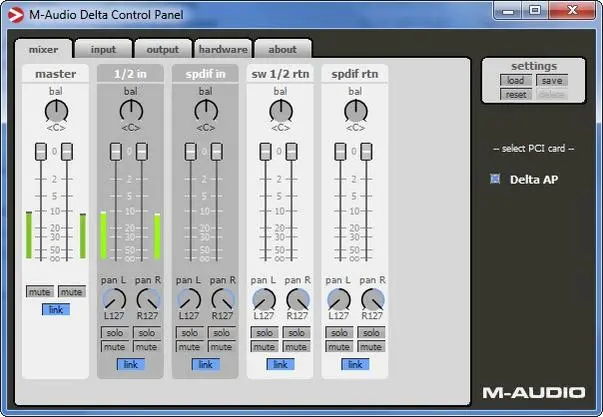The image size is (603, 417).
Task: Select the Delta AP PCI card
Action: pyautogui.click(x=495, y=179)
